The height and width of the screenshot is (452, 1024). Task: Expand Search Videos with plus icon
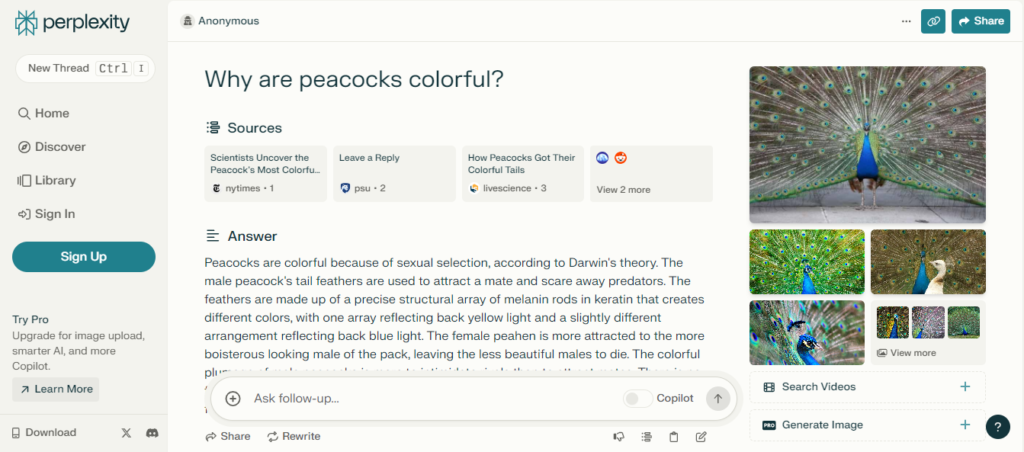click(965, 387)
